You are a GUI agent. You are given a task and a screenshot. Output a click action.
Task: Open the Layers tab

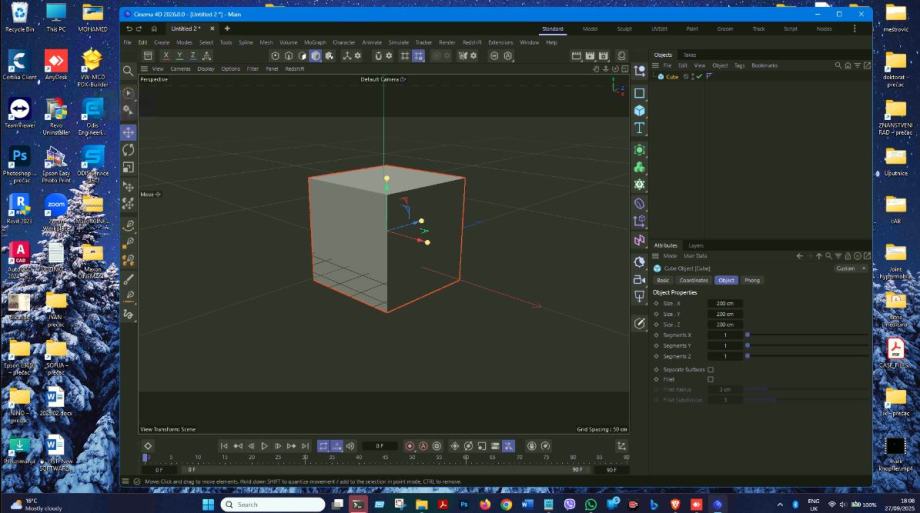pos(696,245)
